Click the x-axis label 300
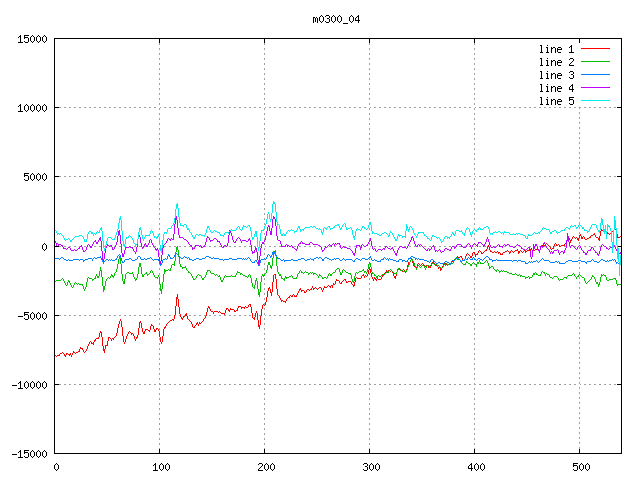 pyautogui.click(x=371, y=467)
